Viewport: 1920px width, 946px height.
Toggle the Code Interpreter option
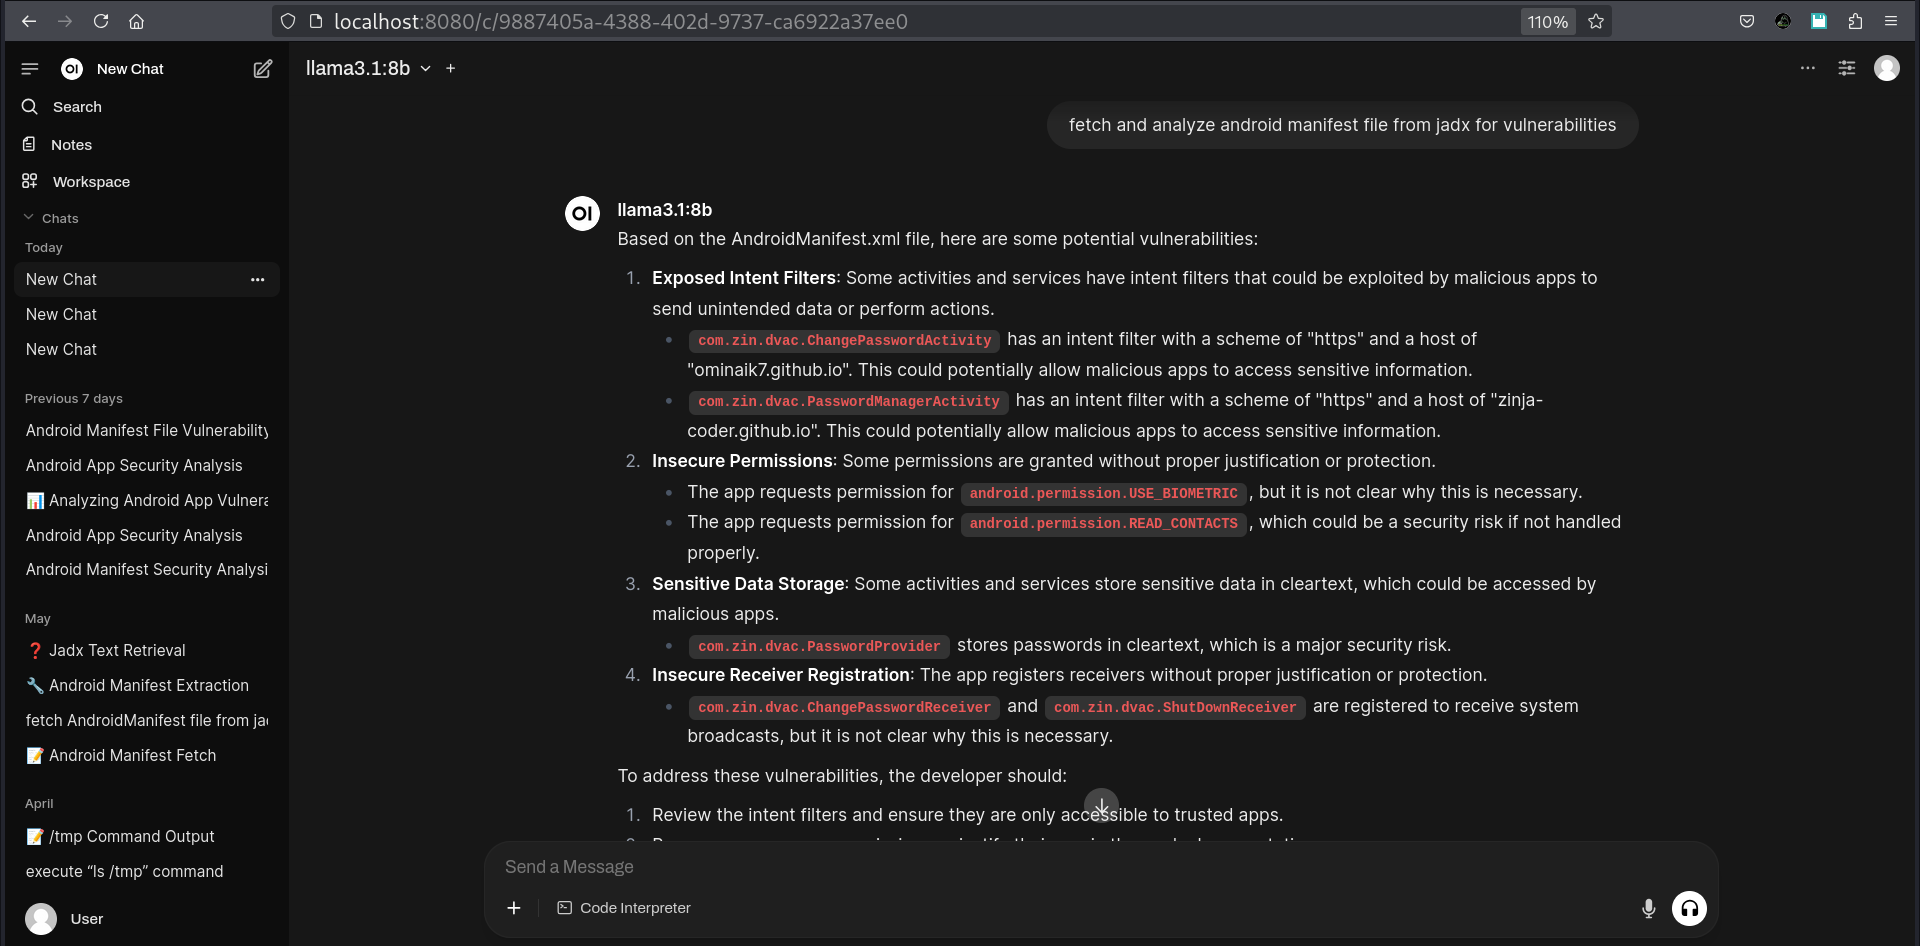[x=624, y=908]
